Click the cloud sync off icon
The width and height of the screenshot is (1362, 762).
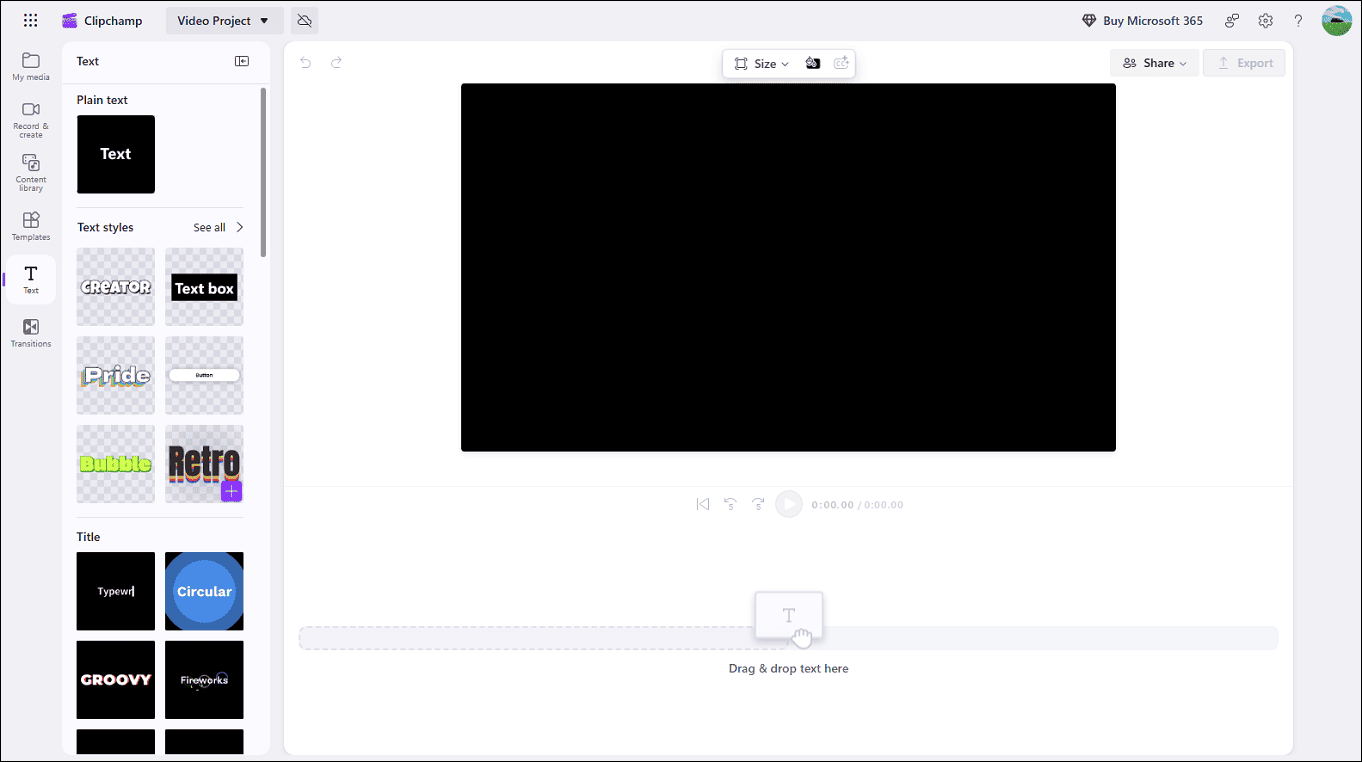pos(305,20)
